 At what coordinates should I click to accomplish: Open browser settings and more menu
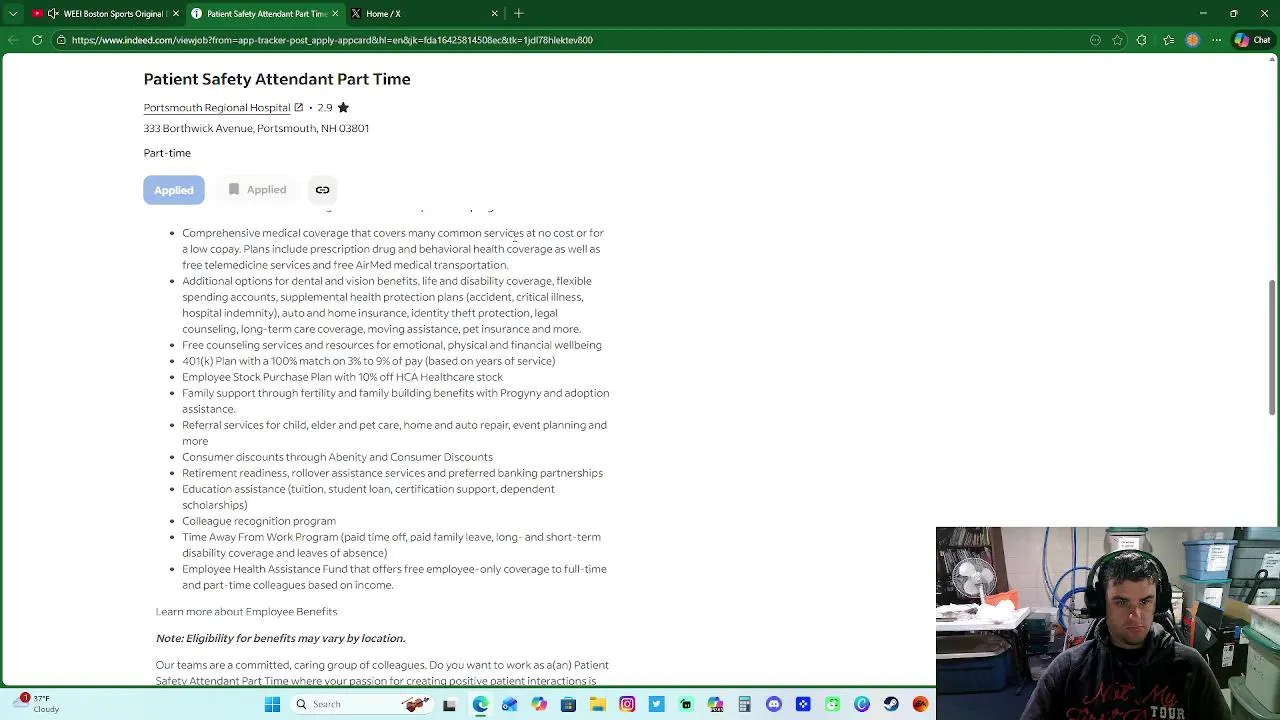pos(1216,40)
